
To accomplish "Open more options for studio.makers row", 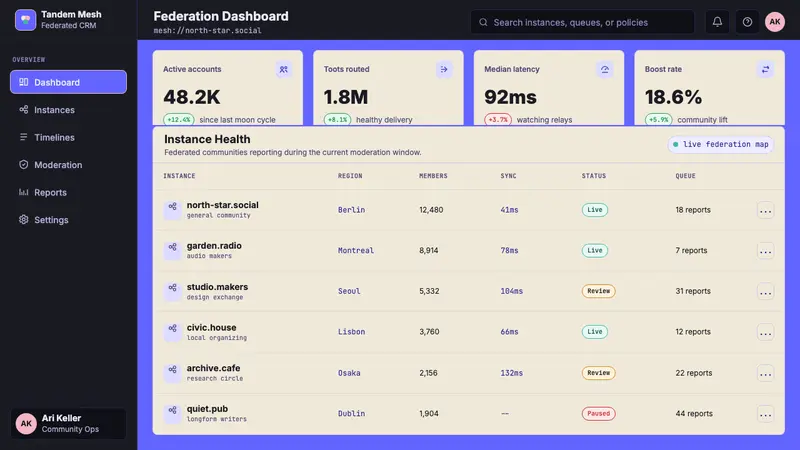I will pyautogui.click(x=765, y=292).
